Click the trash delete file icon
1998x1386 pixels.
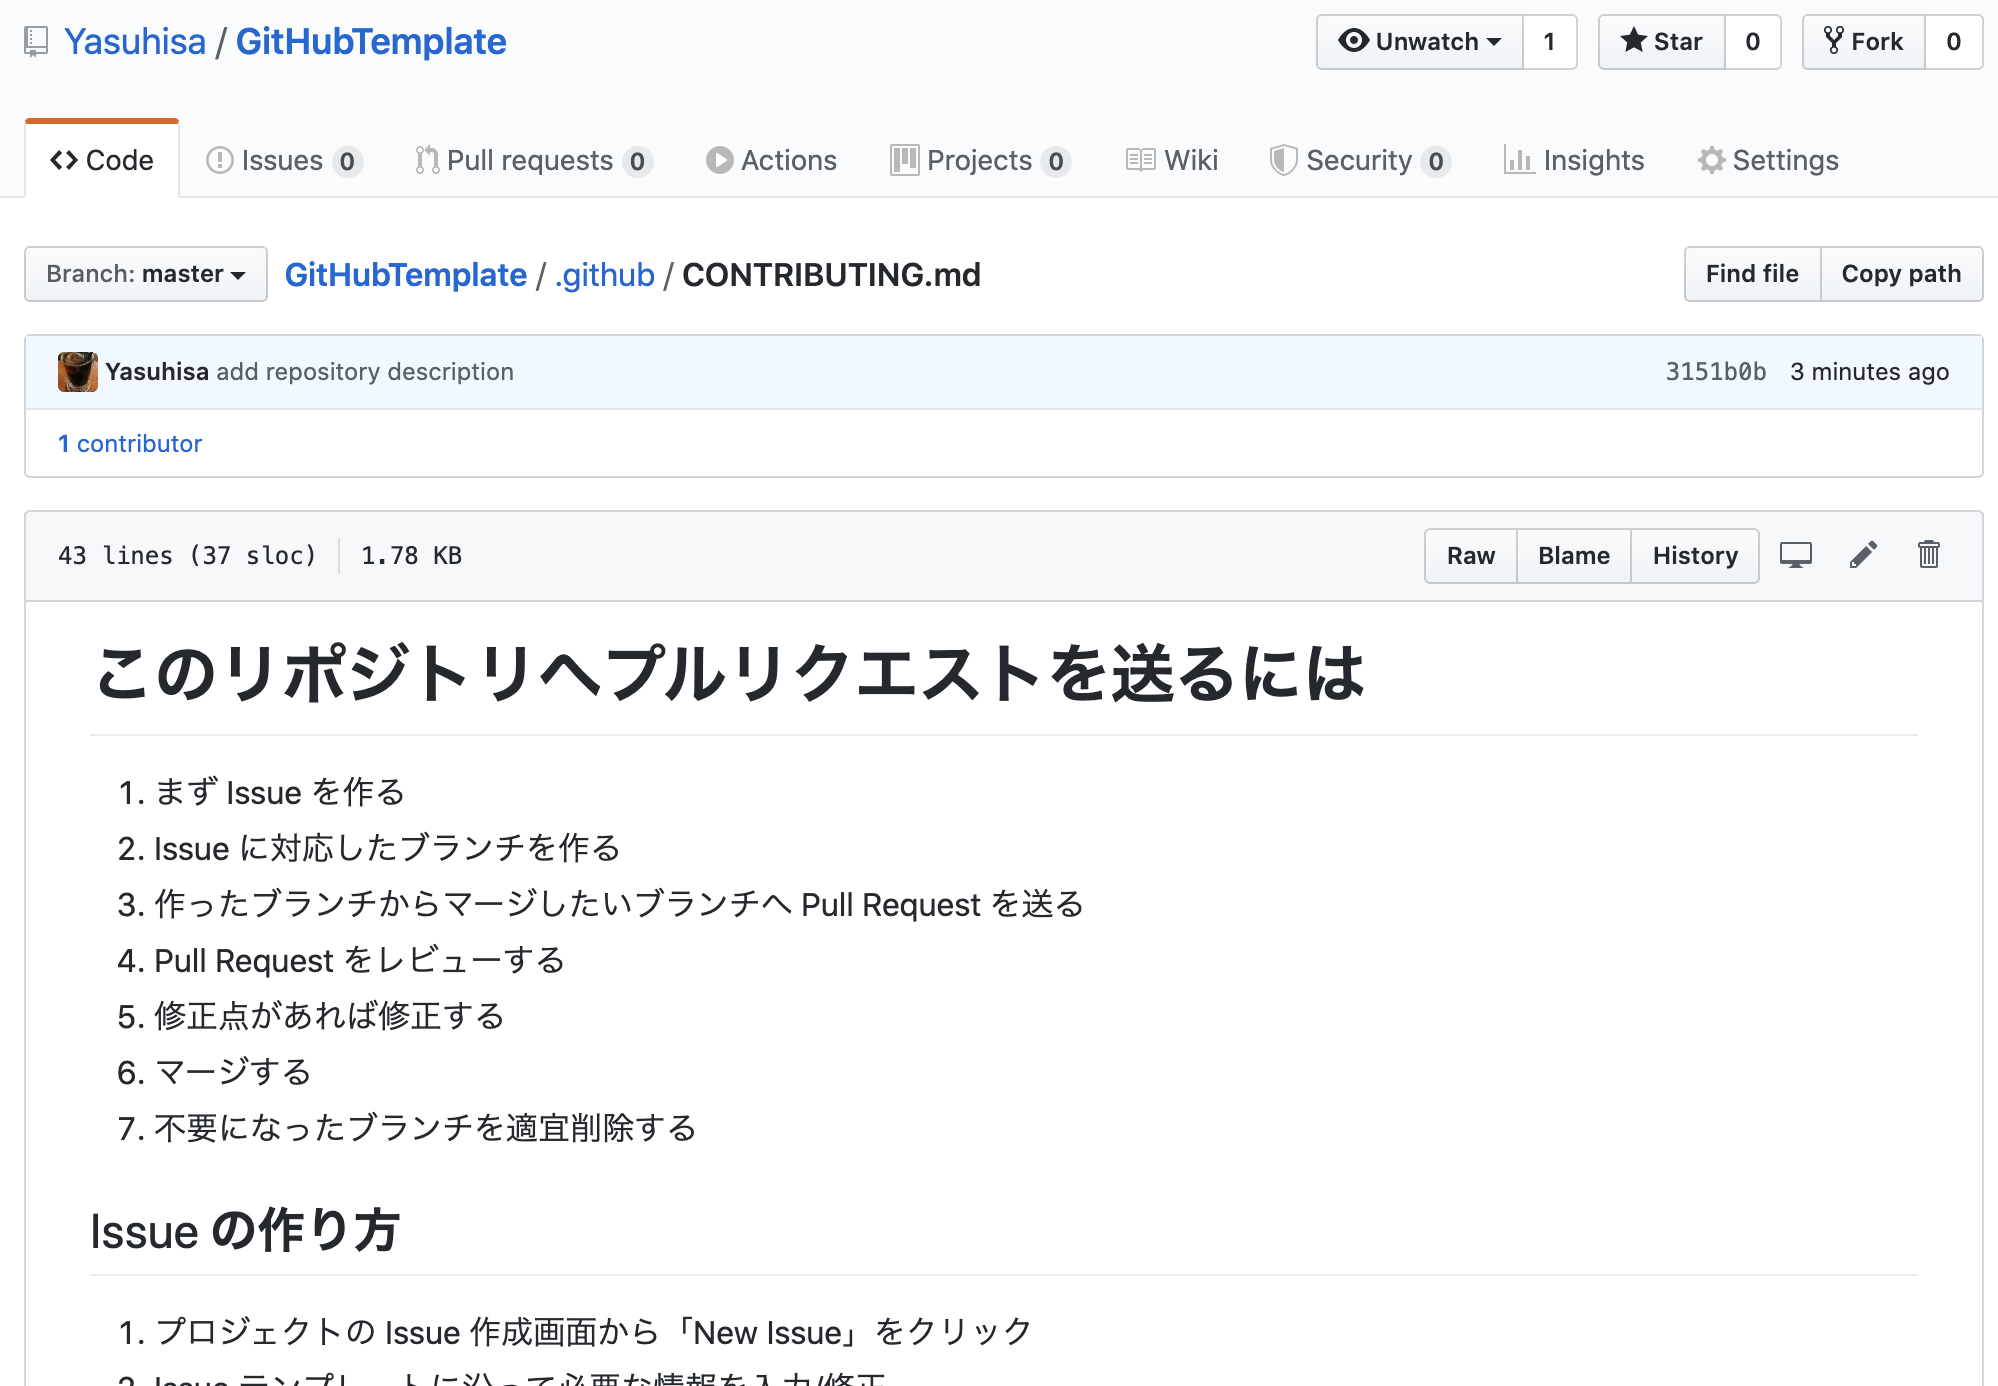pos(1928,555)
